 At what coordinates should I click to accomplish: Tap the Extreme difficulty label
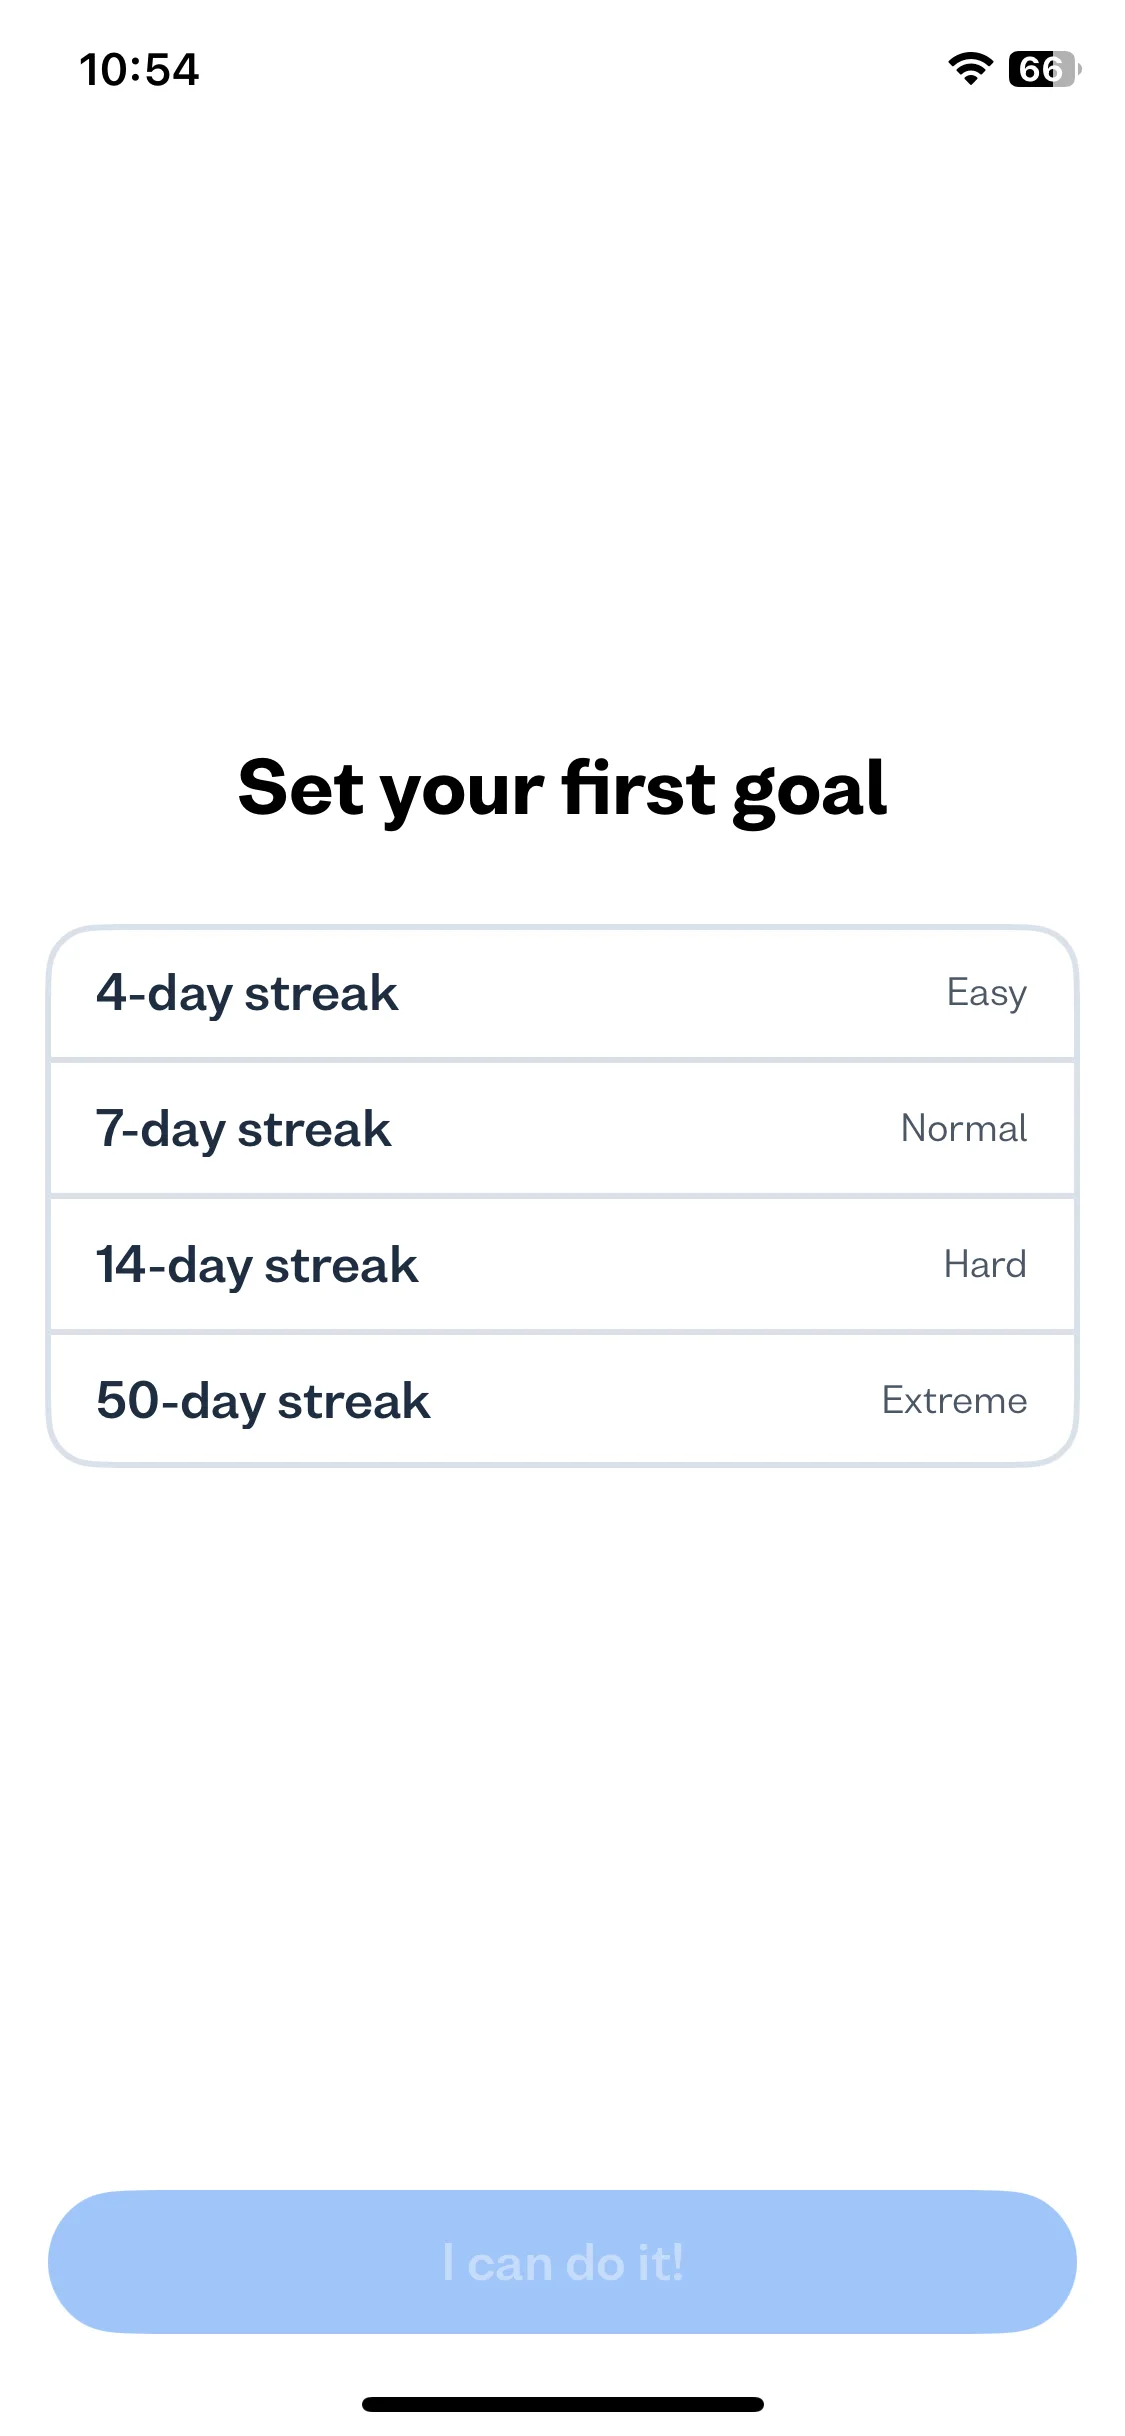tap(954, 1401)
